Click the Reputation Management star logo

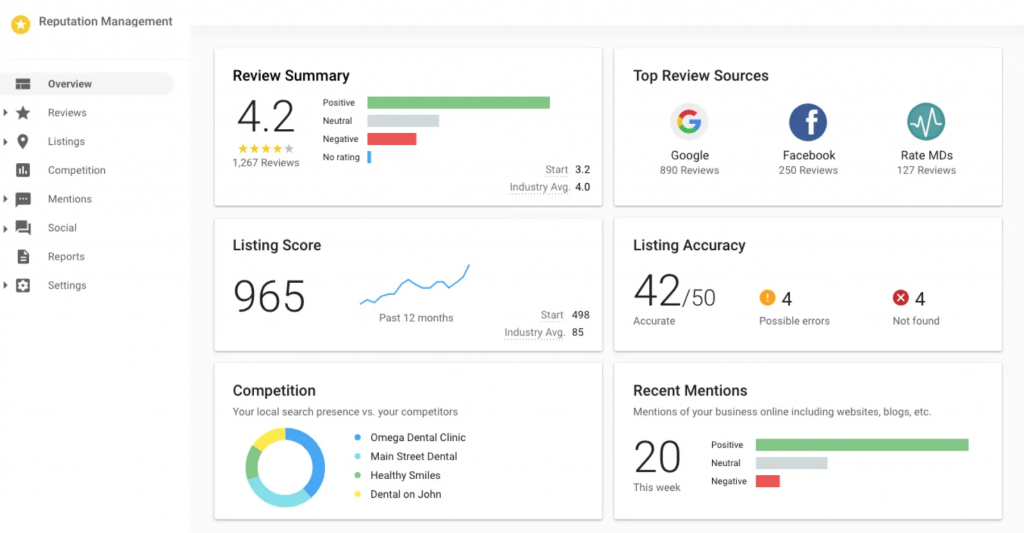[20, 25]
